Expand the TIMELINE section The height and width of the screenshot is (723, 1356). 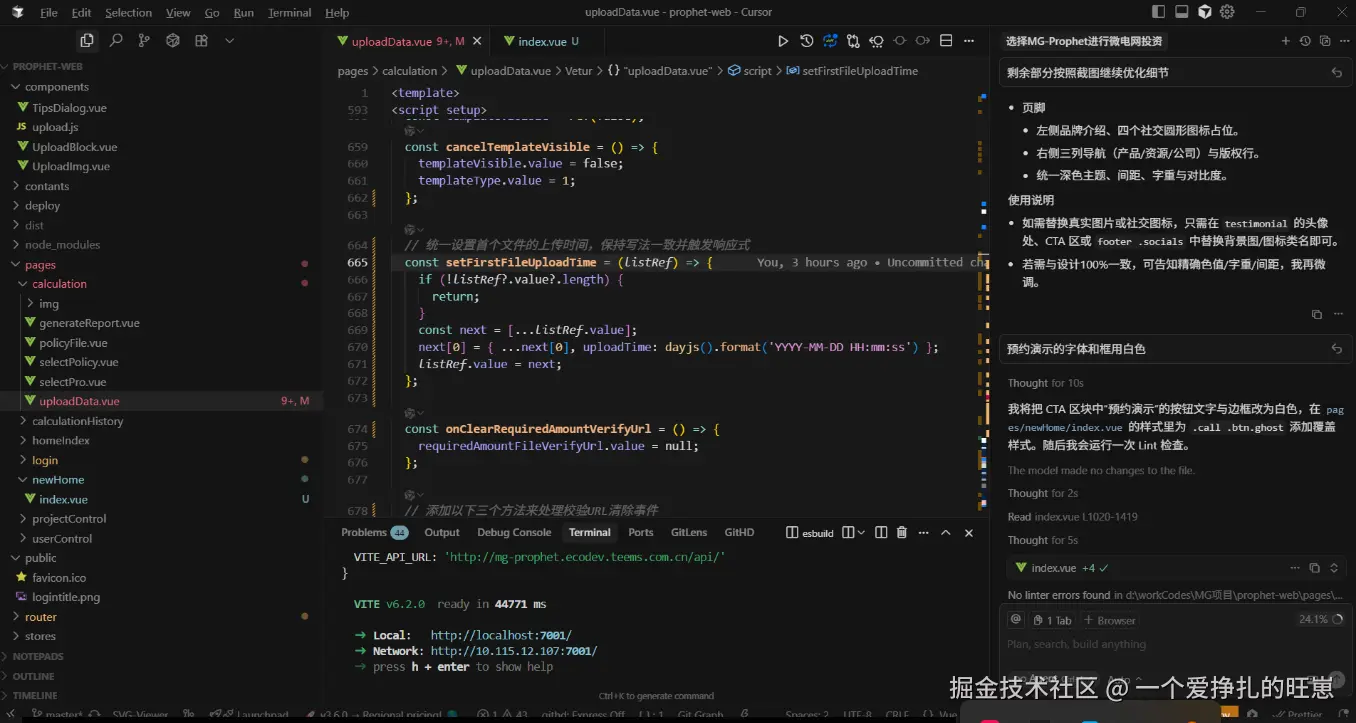tap(35, 695)
